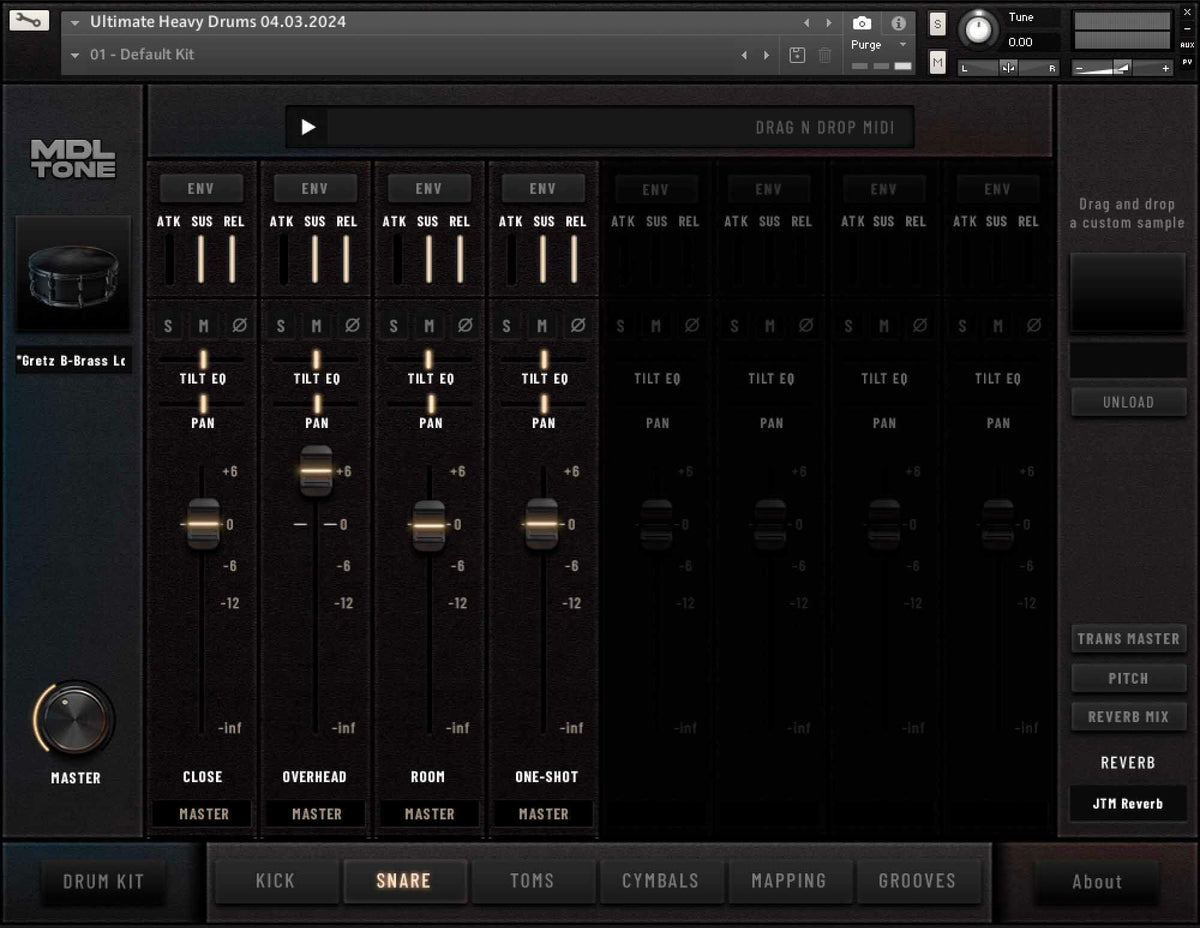The width and height of the screenshot is (1200, 928).
Task: Open the JTM Reverb selector
Action: coord(1128,803)
